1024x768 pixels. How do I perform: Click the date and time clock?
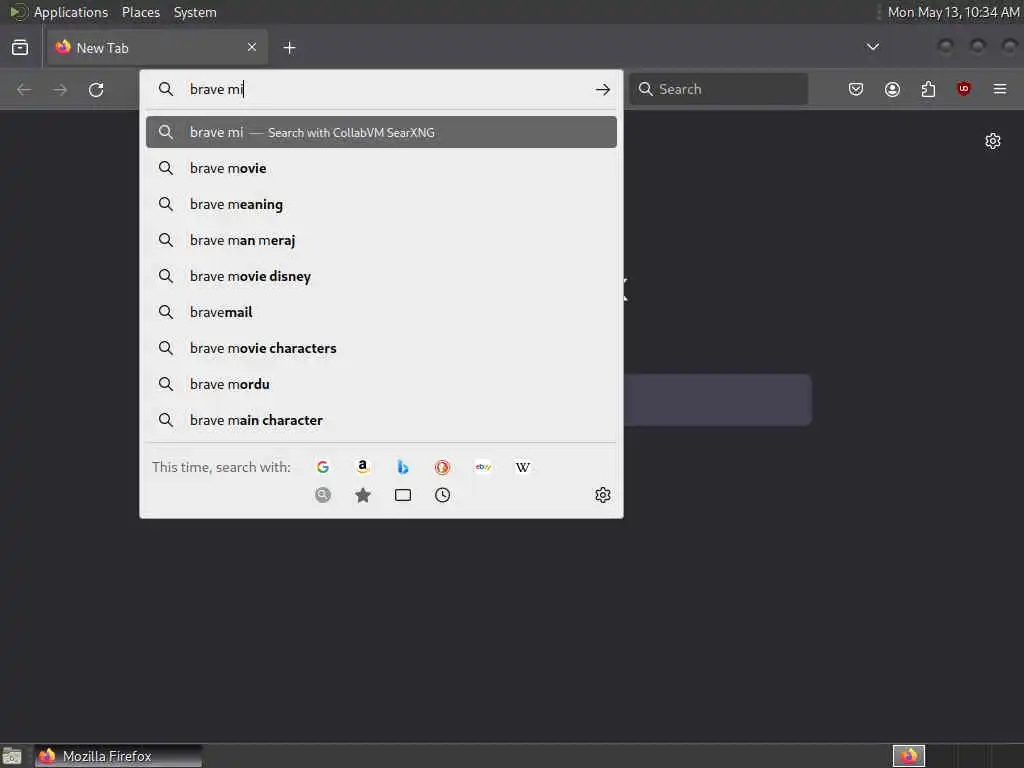pos(953,12)
